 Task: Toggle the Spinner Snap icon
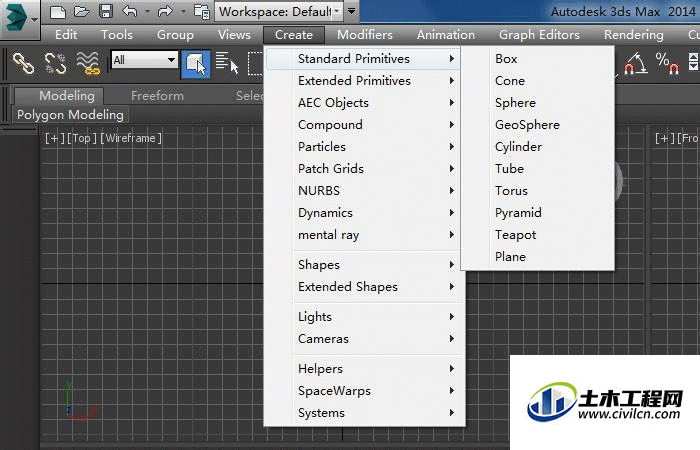pos(693,62)
